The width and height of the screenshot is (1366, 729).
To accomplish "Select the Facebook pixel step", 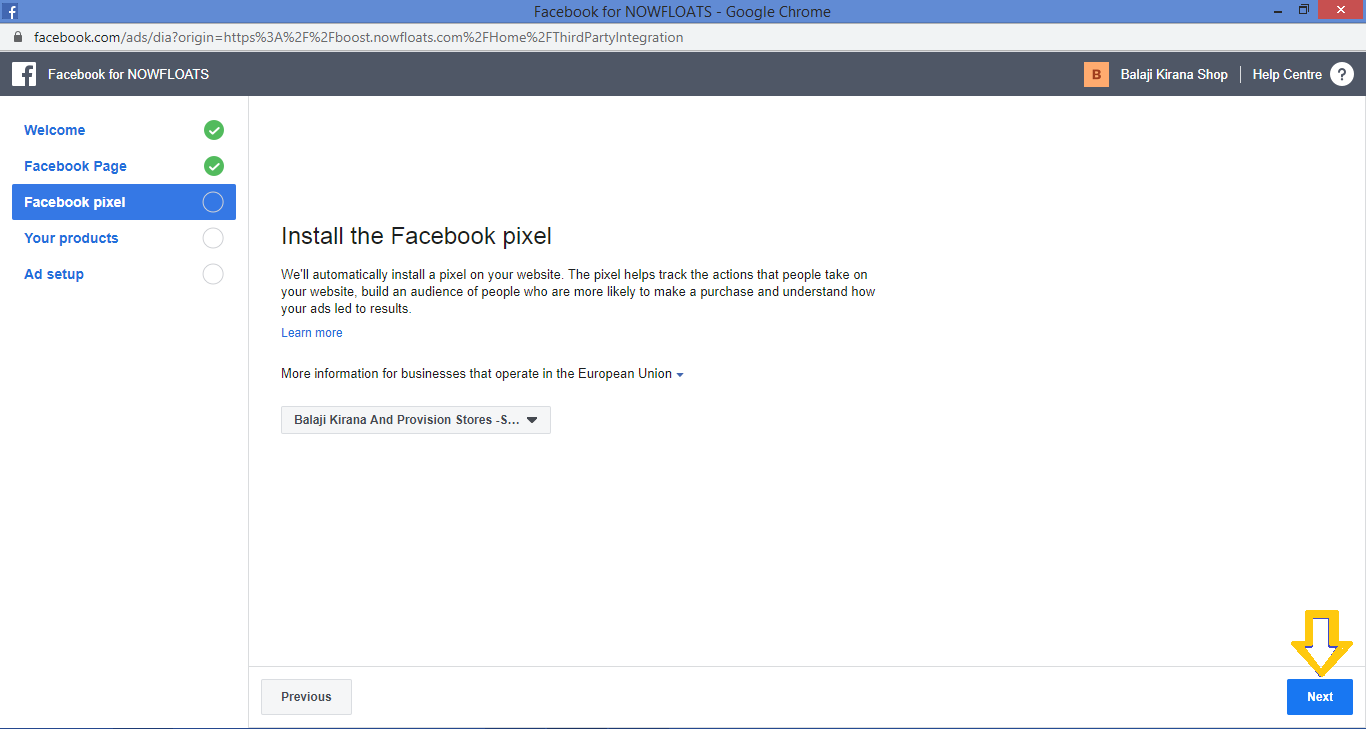I will pyautogui.click(x=124, y=202).
